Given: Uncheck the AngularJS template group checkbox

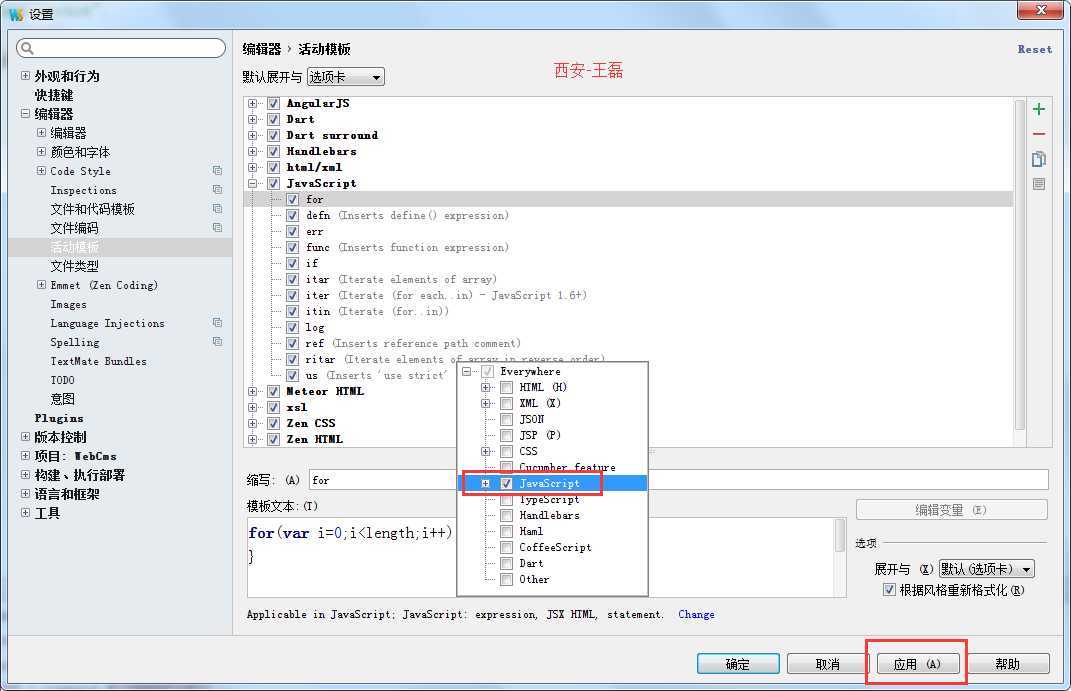Looking at the screenshot, I should click(x=273, y=103).
